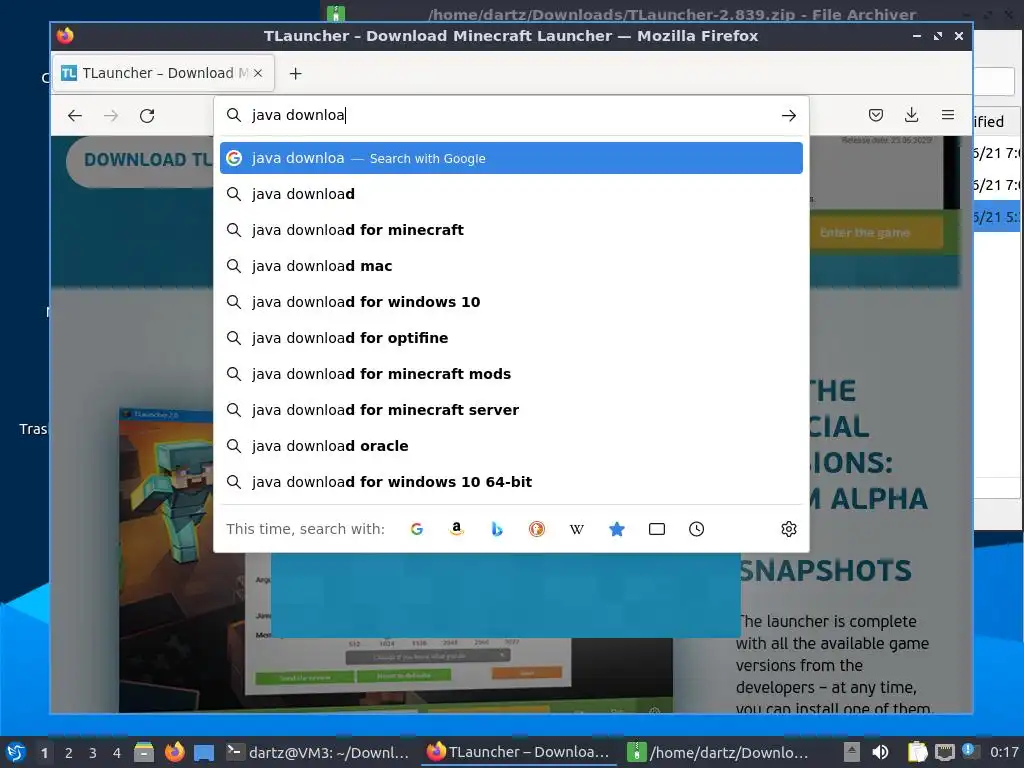Switch to the dartz@VM3 terminal task
Image resolution: width=1024 pixels, height=768 pixels.
(x=318, y=752)
